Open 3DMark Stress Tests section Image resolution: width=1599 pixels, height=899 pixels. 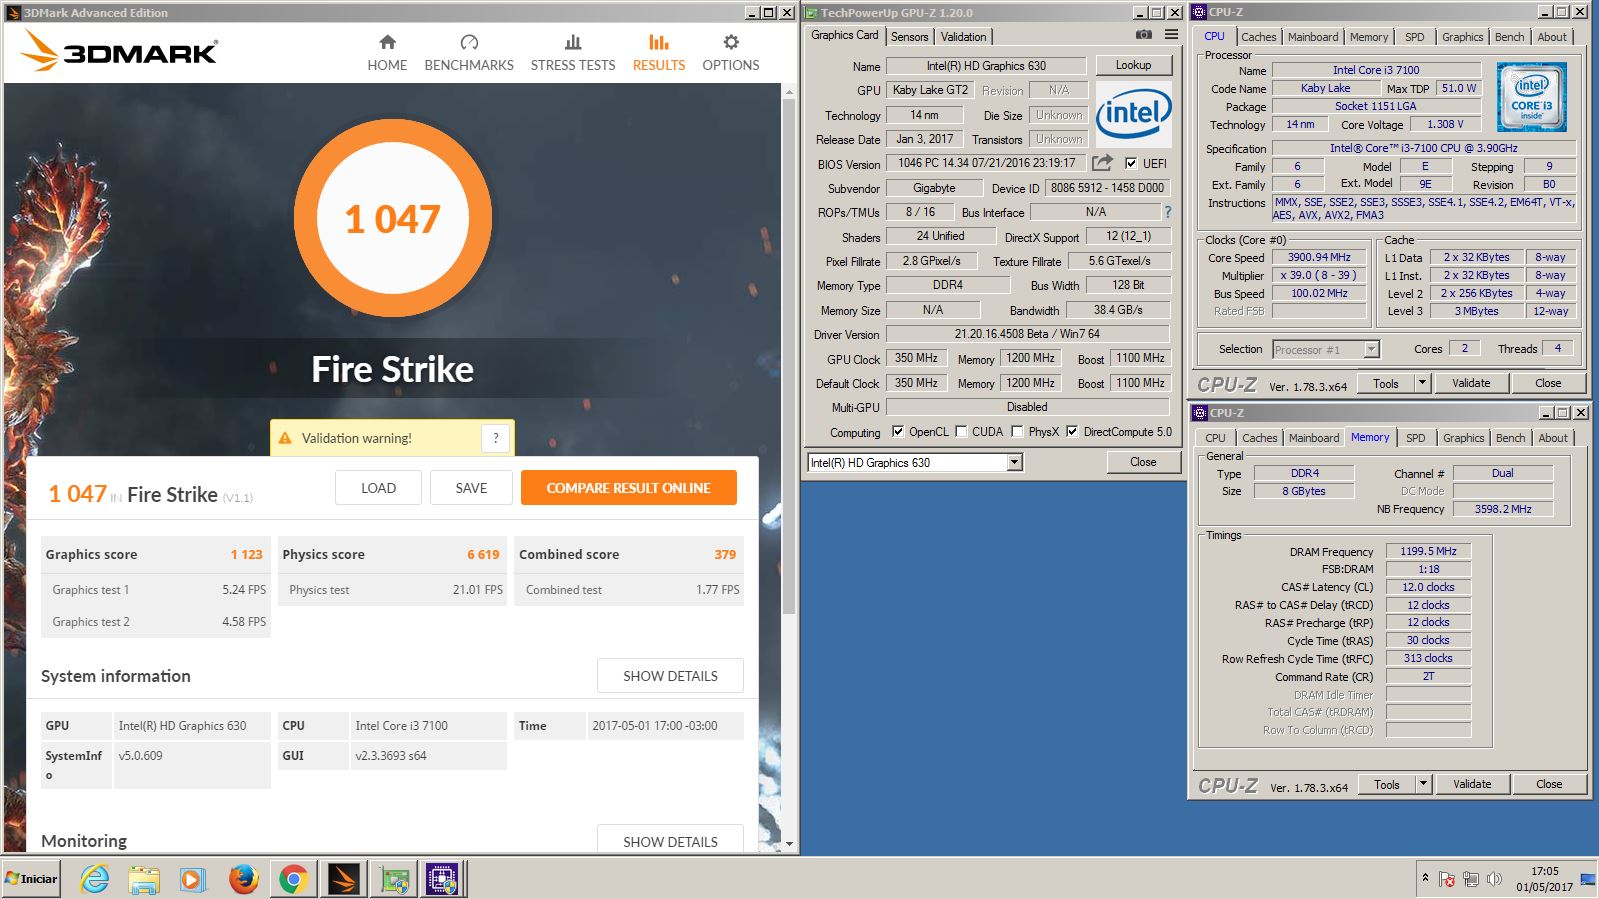(573, 53)
